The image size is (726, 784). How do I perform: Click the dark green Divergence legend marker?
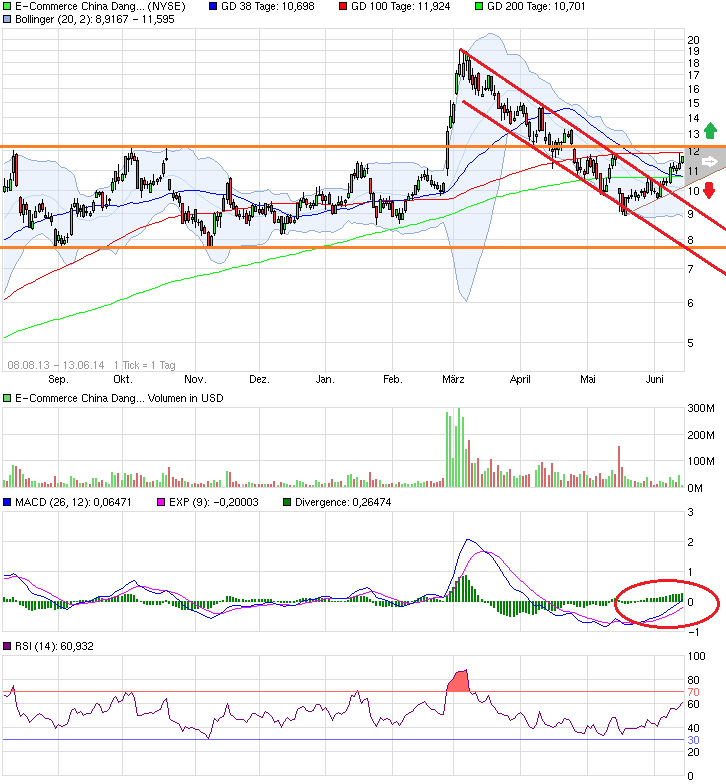[x=288, y=502]
